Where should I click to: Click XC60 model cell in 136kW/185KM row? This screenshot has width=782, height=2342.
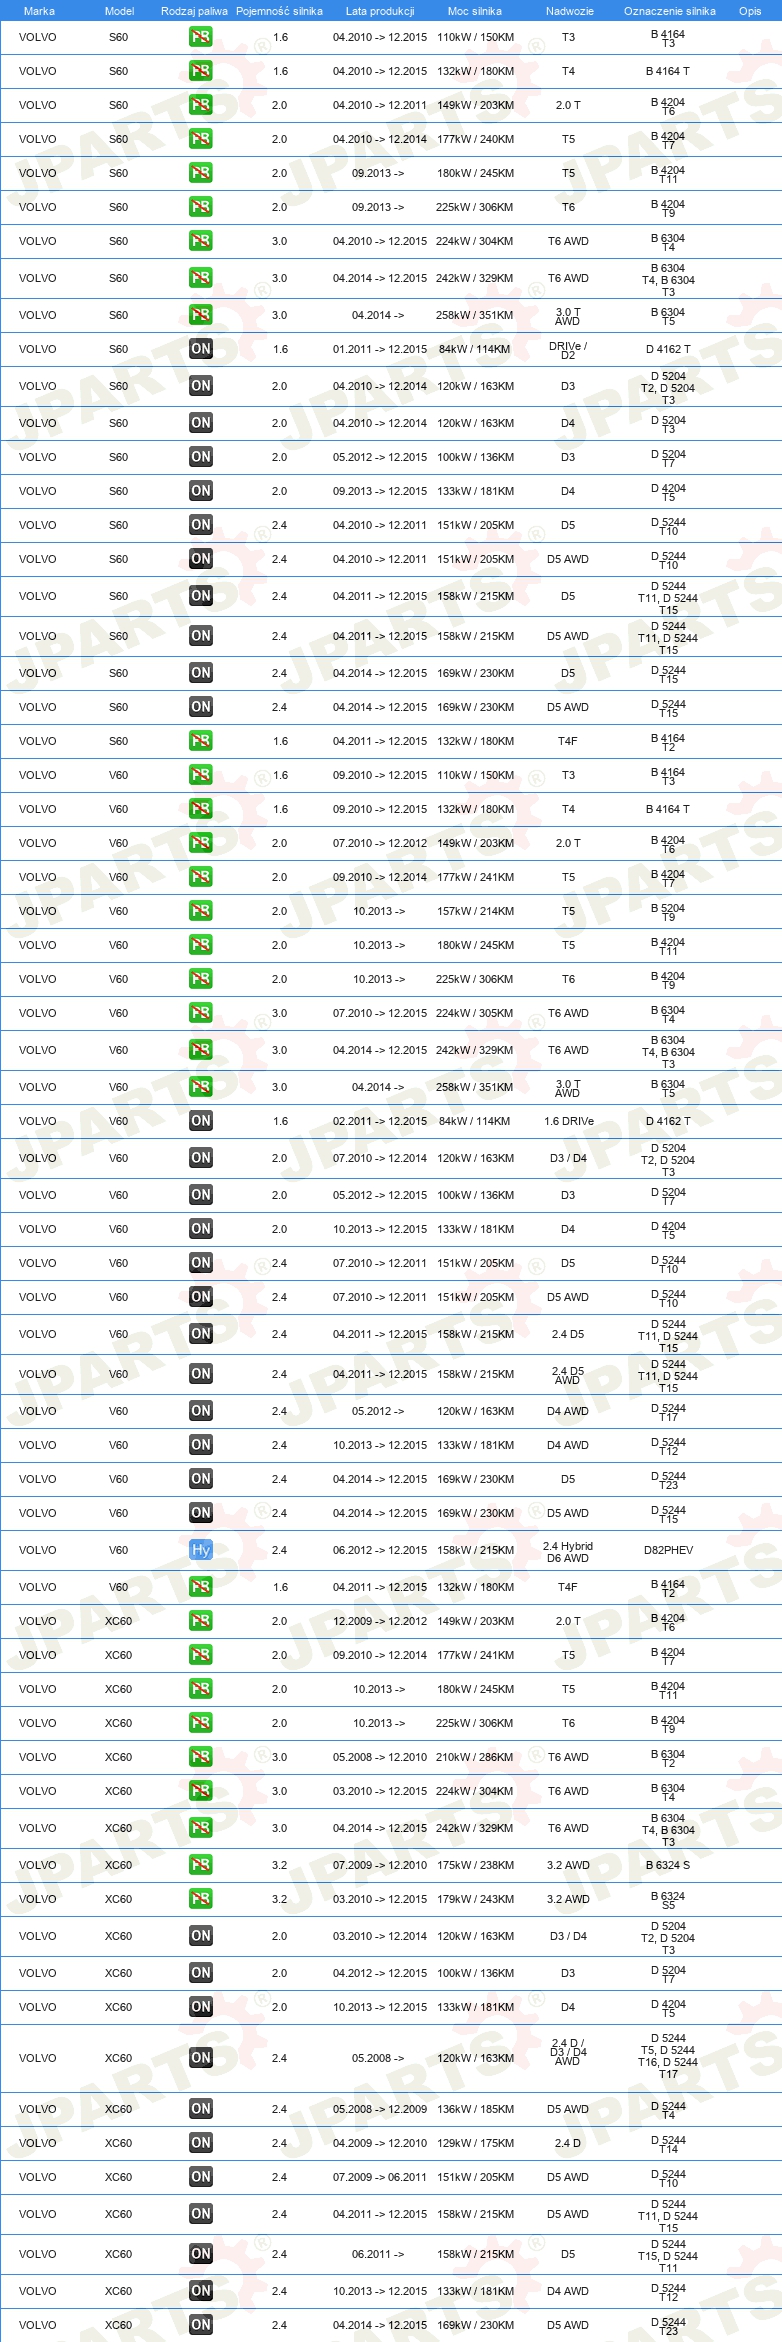point(119,2109)
